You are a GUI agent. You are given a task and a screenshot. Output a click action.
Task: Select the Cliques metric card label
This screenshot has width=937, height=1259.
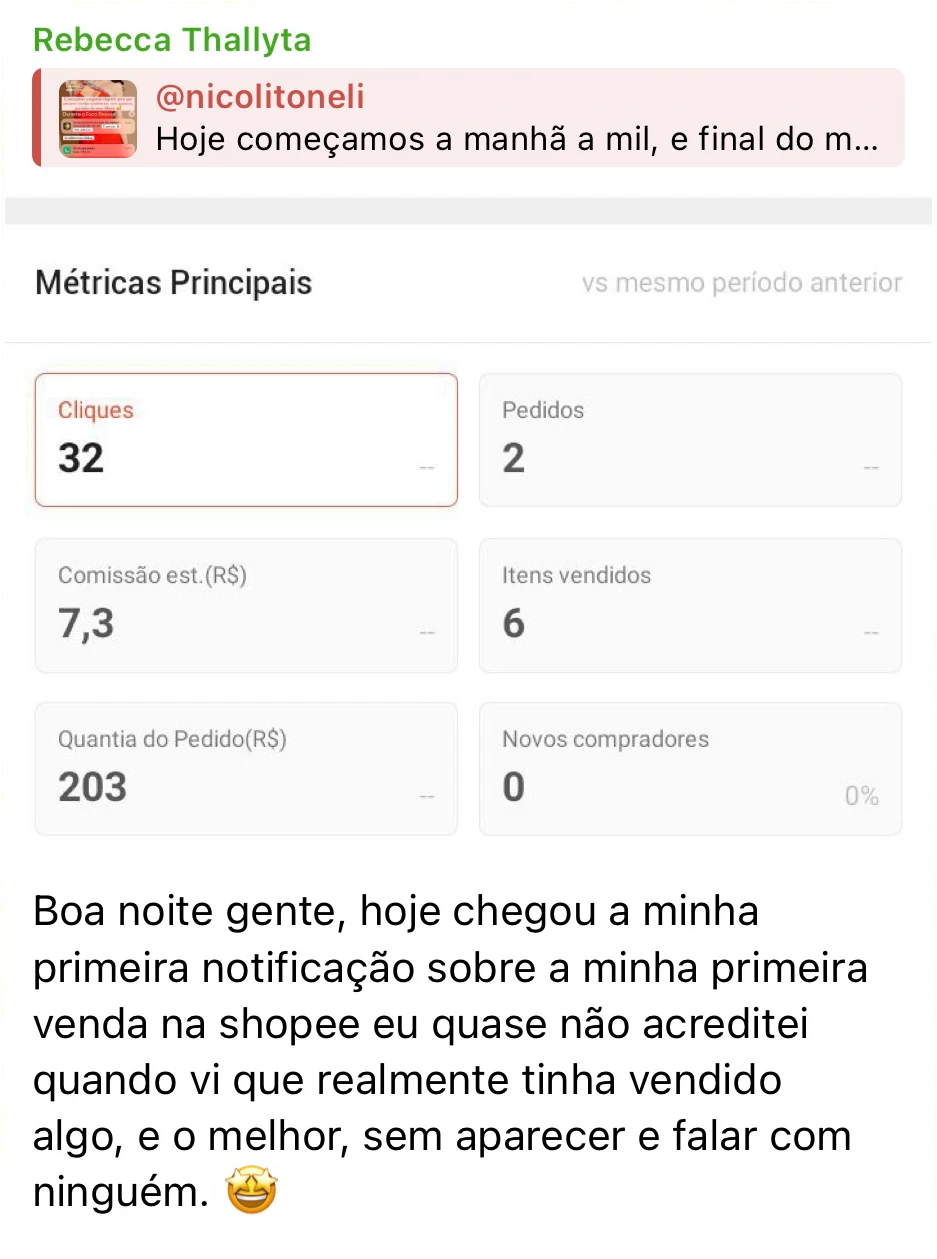[96, 410]
